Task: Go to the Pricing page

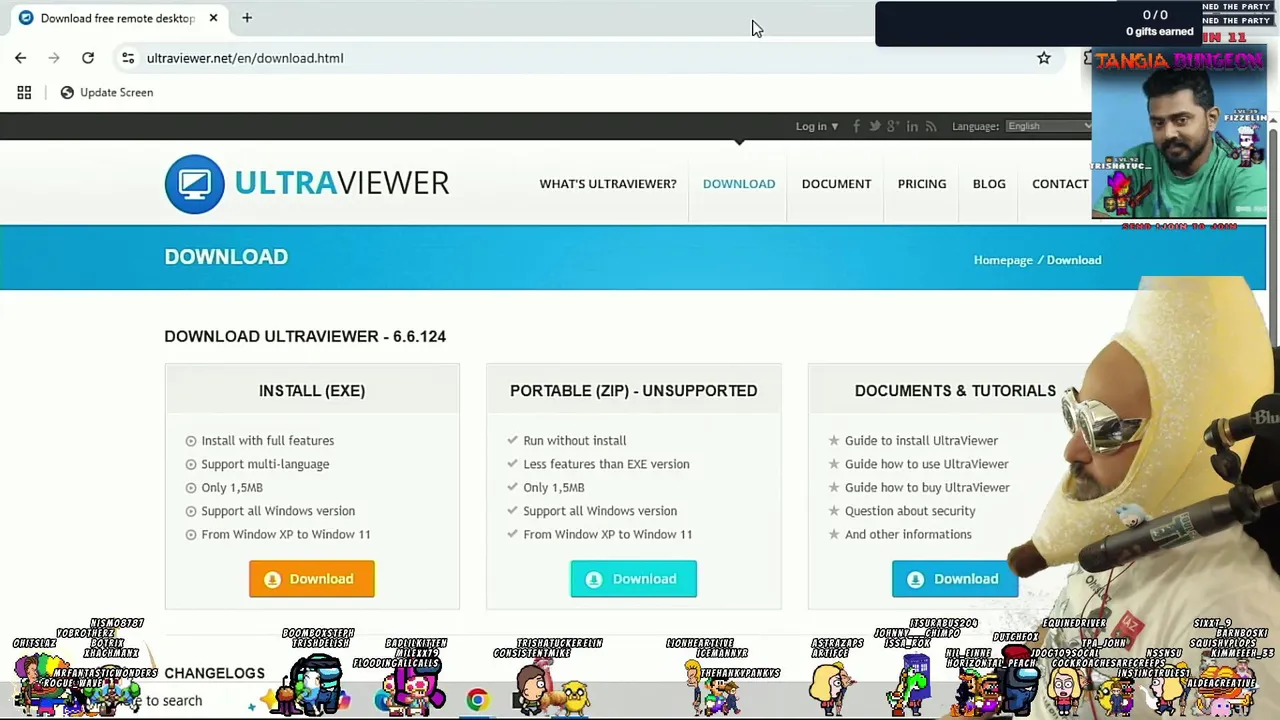Action: coord(922,184)
